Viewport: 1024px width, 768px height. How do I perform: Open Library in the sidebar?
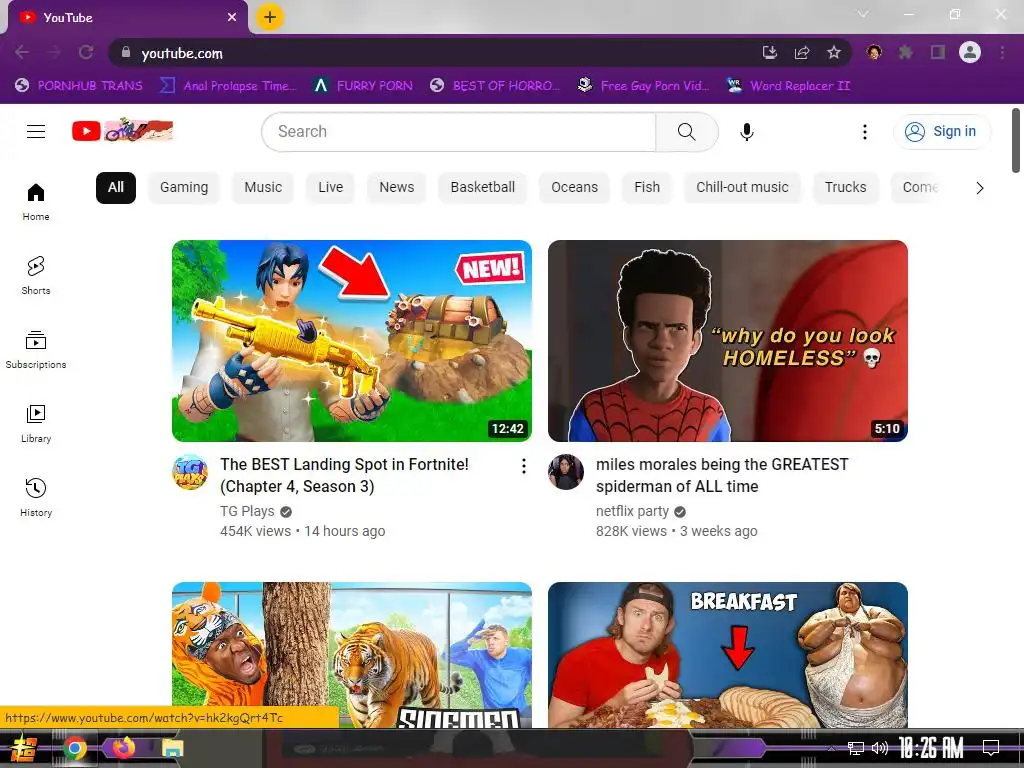tap(36, 424)
